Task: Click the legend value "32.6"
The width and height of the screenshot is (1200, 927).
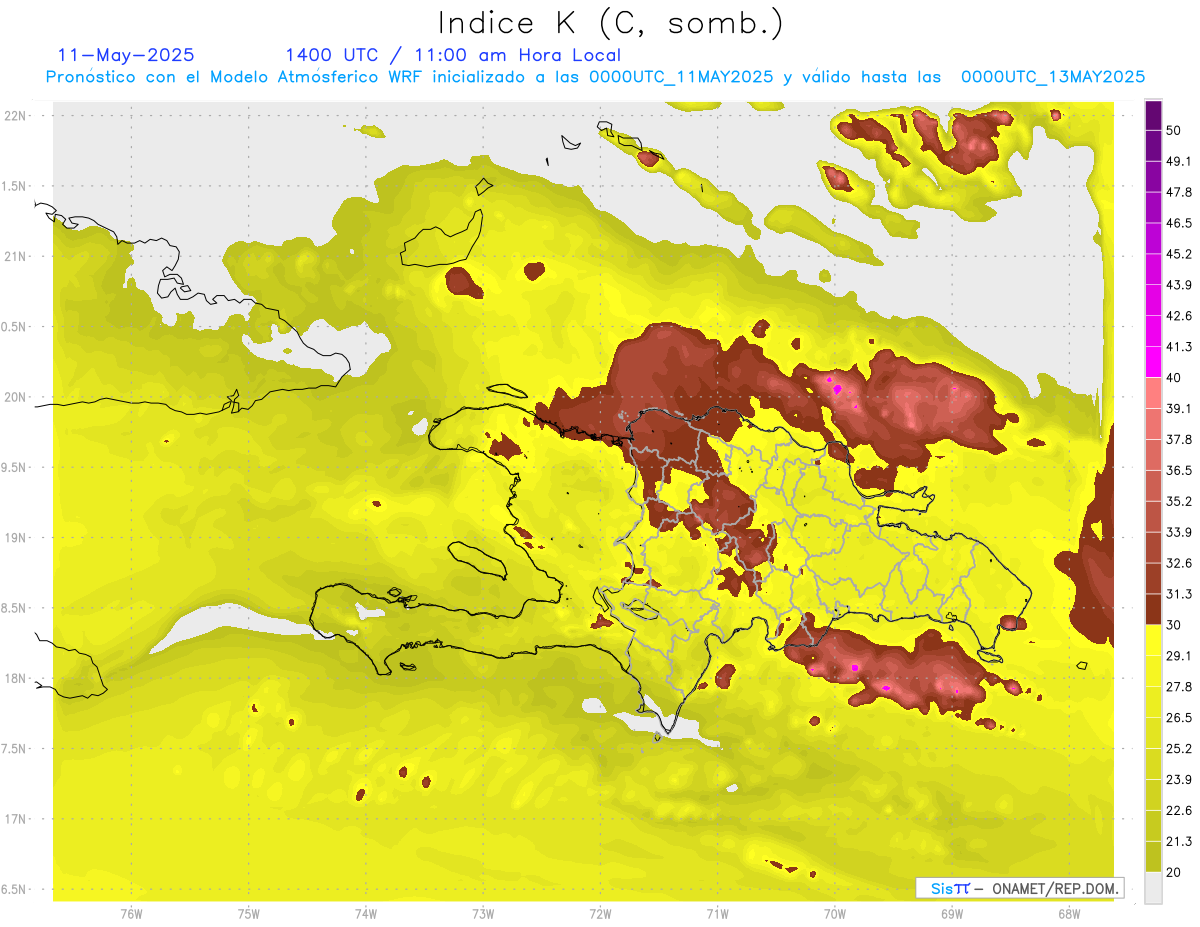Action: 1179,564
